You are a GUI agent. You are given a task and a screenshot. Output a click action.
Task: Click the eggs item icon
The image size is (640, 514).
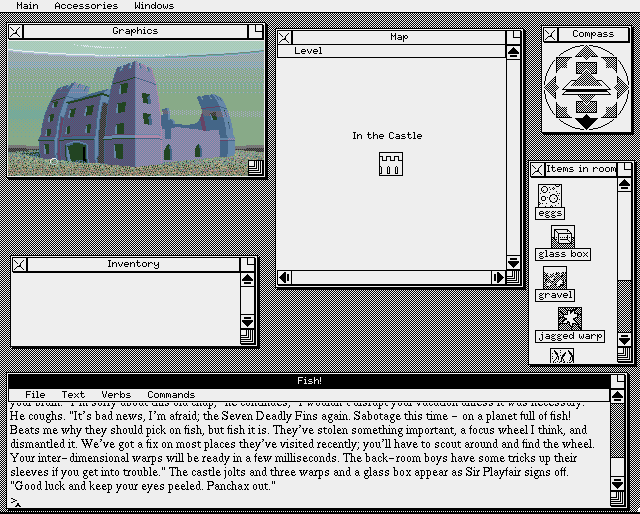click(549, 195)
